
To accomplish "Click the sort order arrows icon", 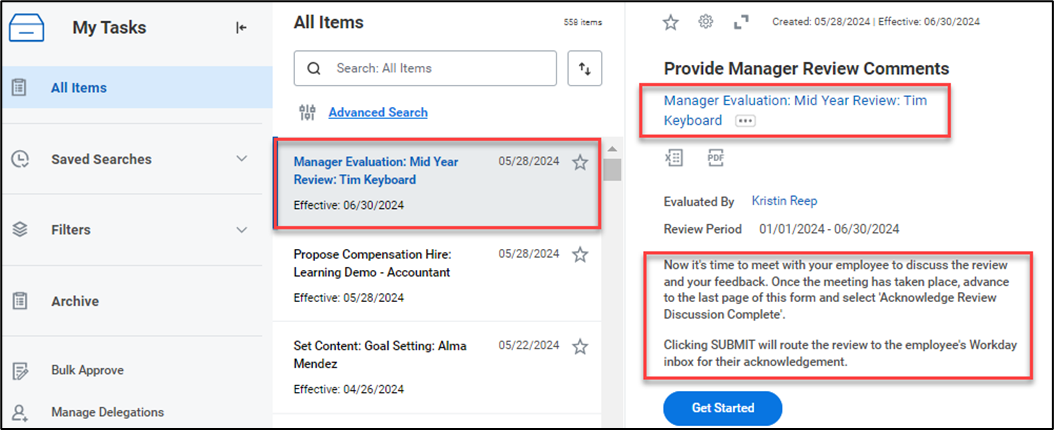I will (585, 69).
